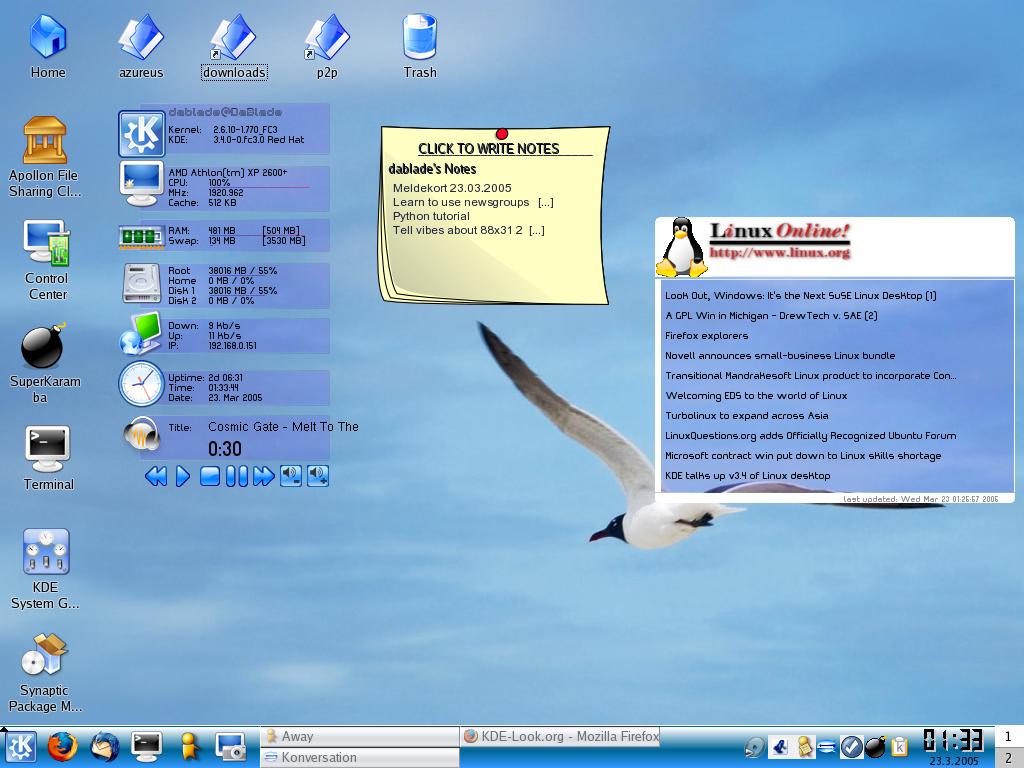
Task: Open the Home folder desktop icon
Action: [x=48, y=46]
